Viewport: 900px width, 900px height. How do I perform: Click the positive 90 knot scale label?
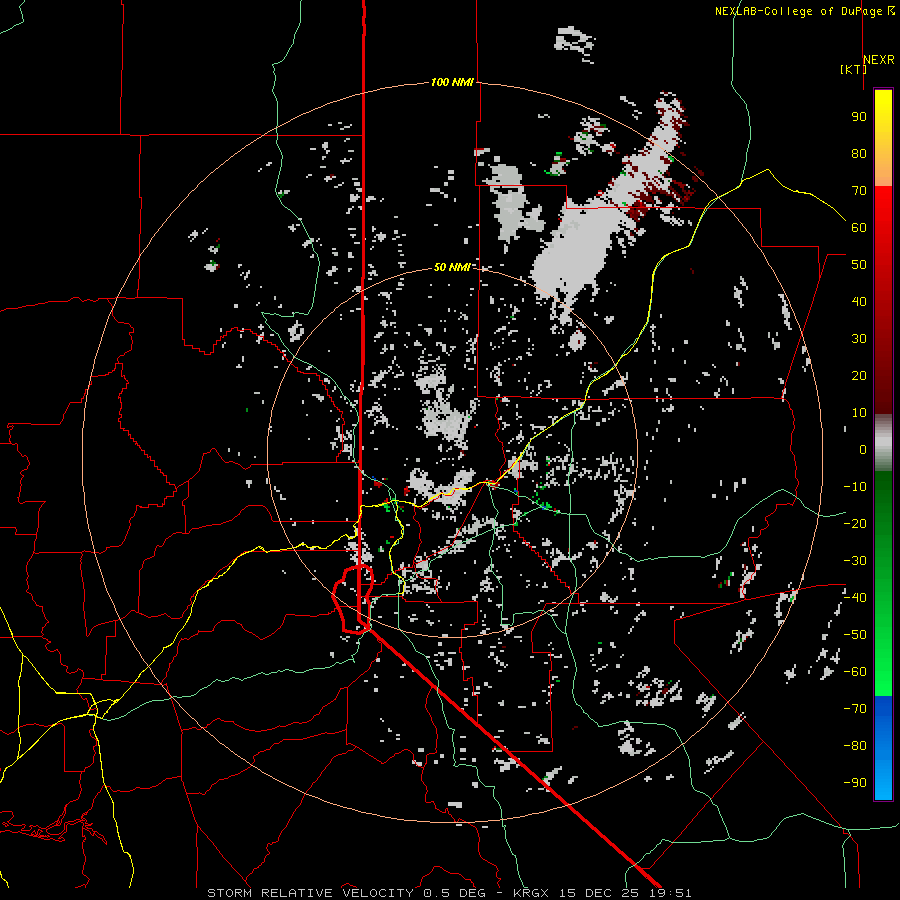tap(859, 117)
